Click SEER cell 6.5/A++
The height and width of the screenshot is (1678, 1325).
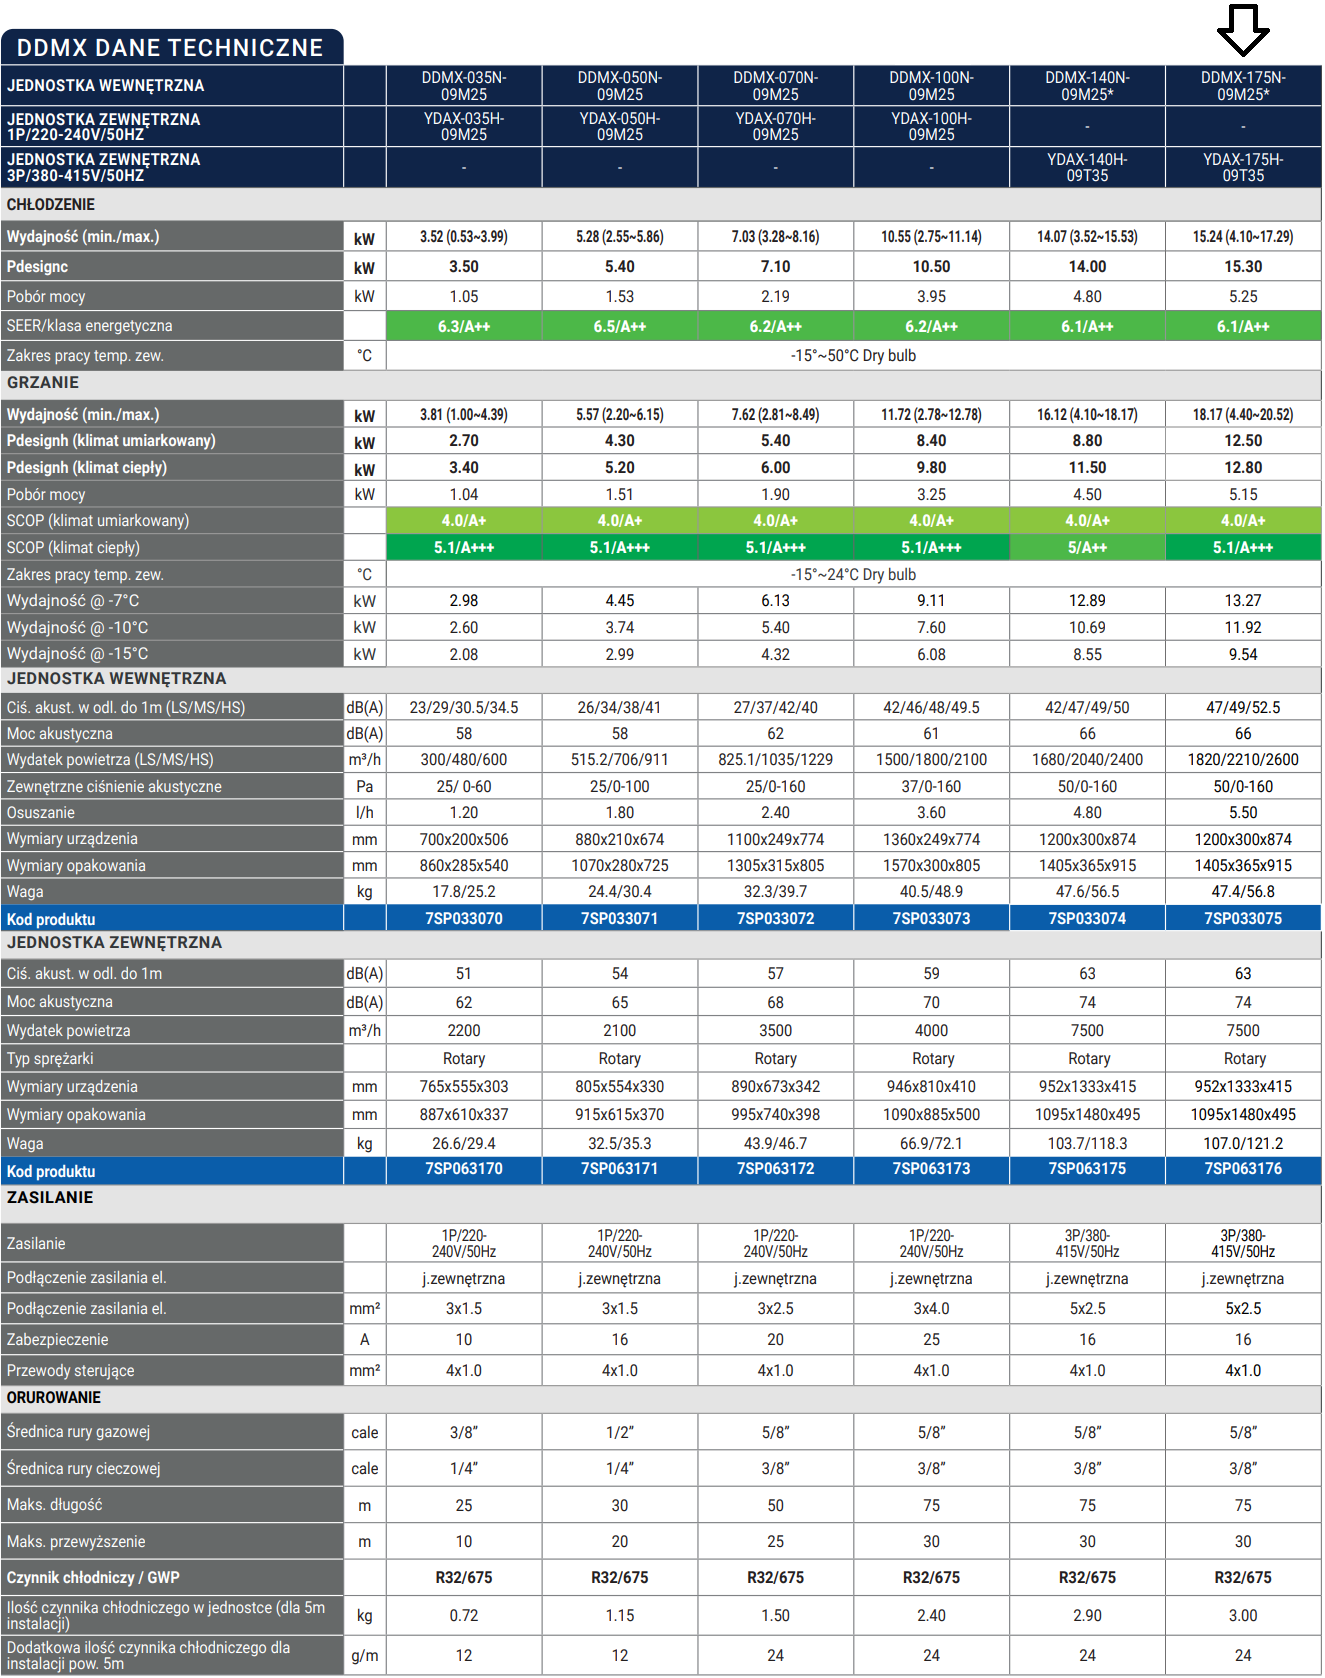(620, 326)
